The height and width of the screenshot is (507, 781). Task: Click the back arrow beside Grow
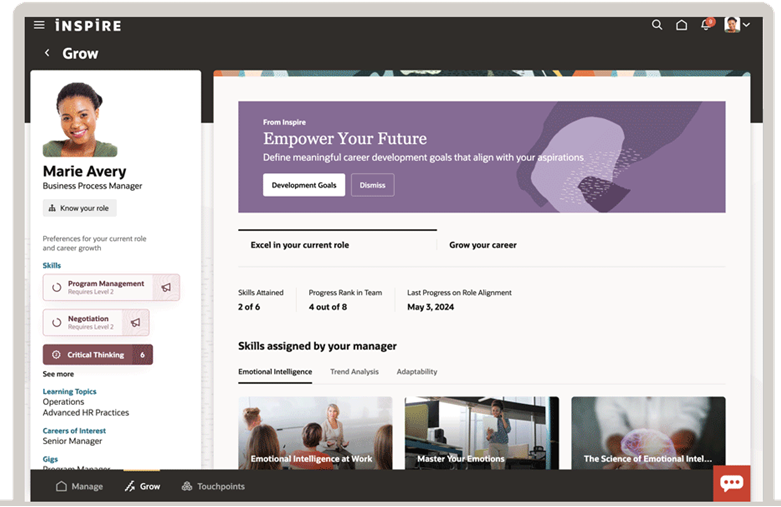point(46,53)
